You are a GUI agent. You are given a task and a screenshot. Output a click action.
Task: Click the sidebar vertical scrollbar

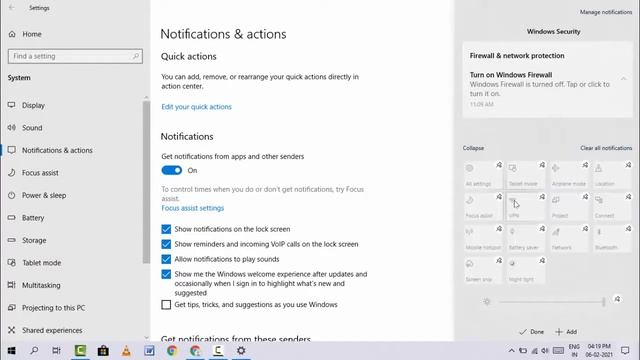(x=146, y=182)
